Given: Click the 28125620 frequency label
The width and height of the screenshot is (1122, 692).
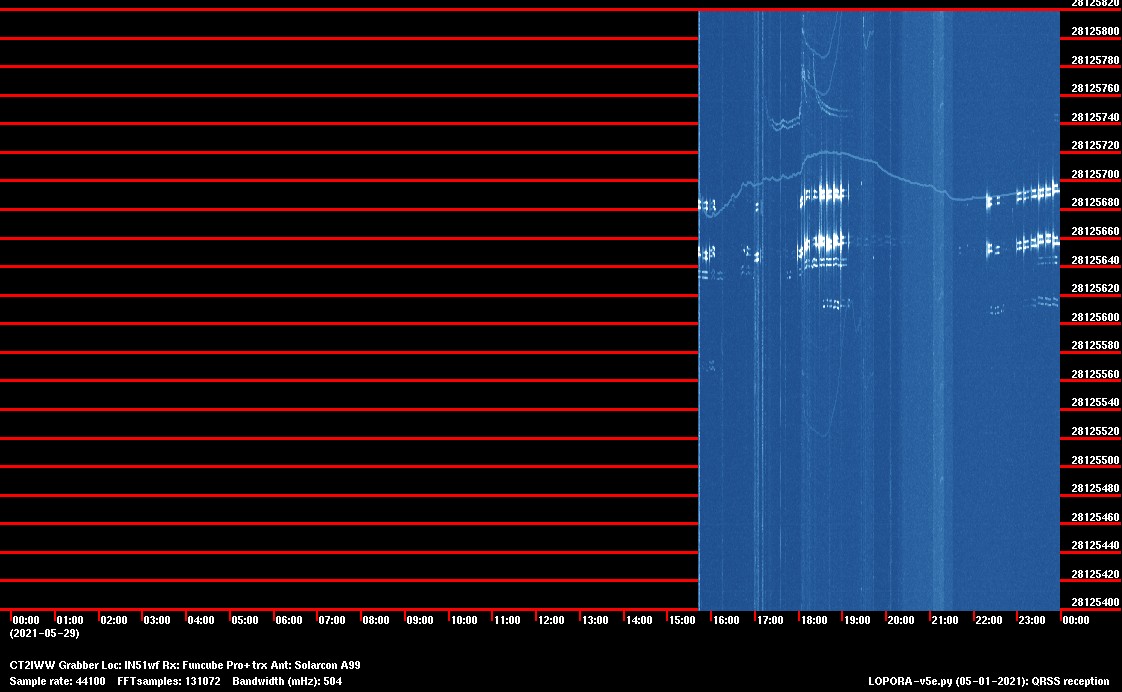Looking at the screenshot, I should point(1095,288).
